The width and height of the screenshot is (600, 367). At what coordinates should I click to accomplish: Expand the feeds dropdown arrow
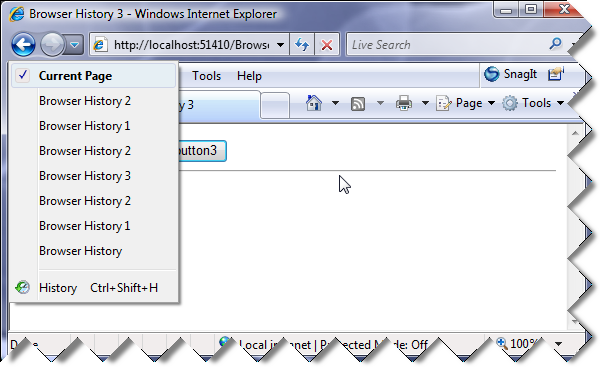[x=380, y=103]
